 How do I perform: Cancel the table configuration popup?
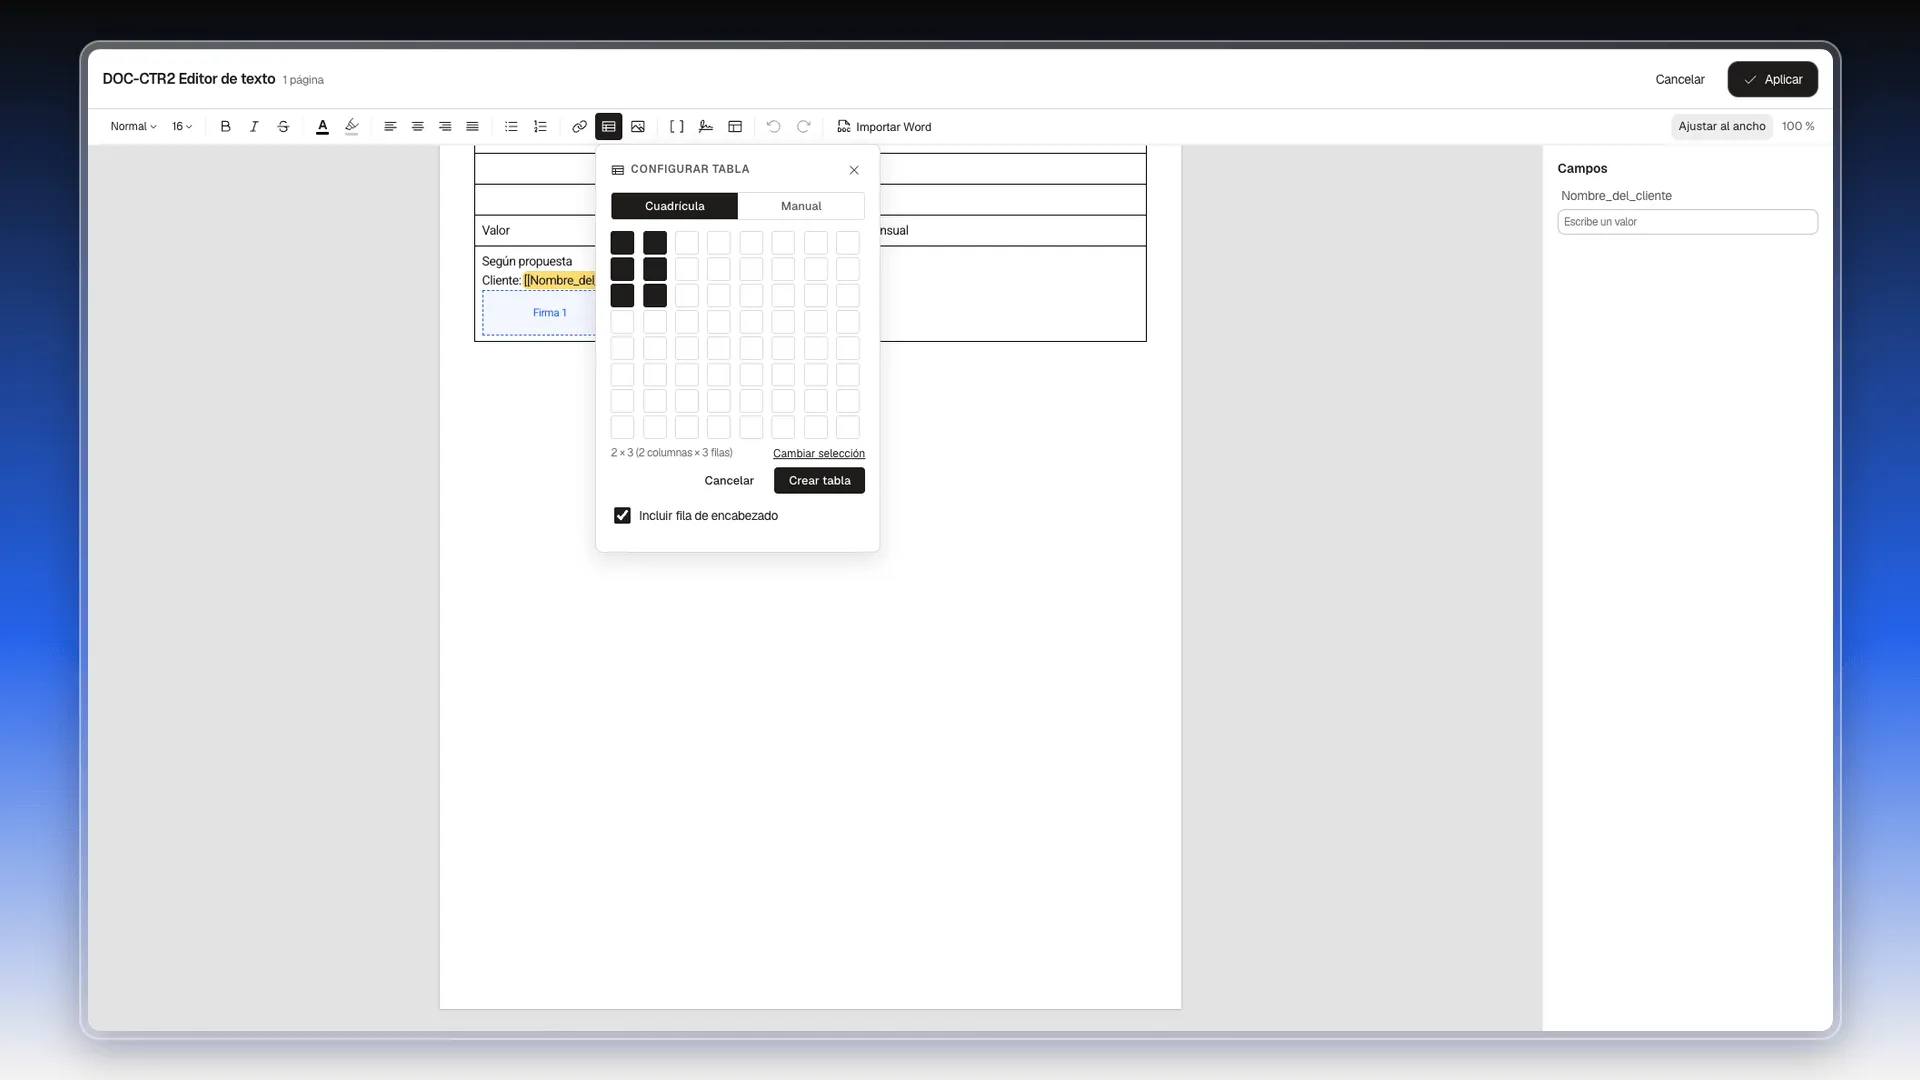pyautogui.click(x=729, y=481)
